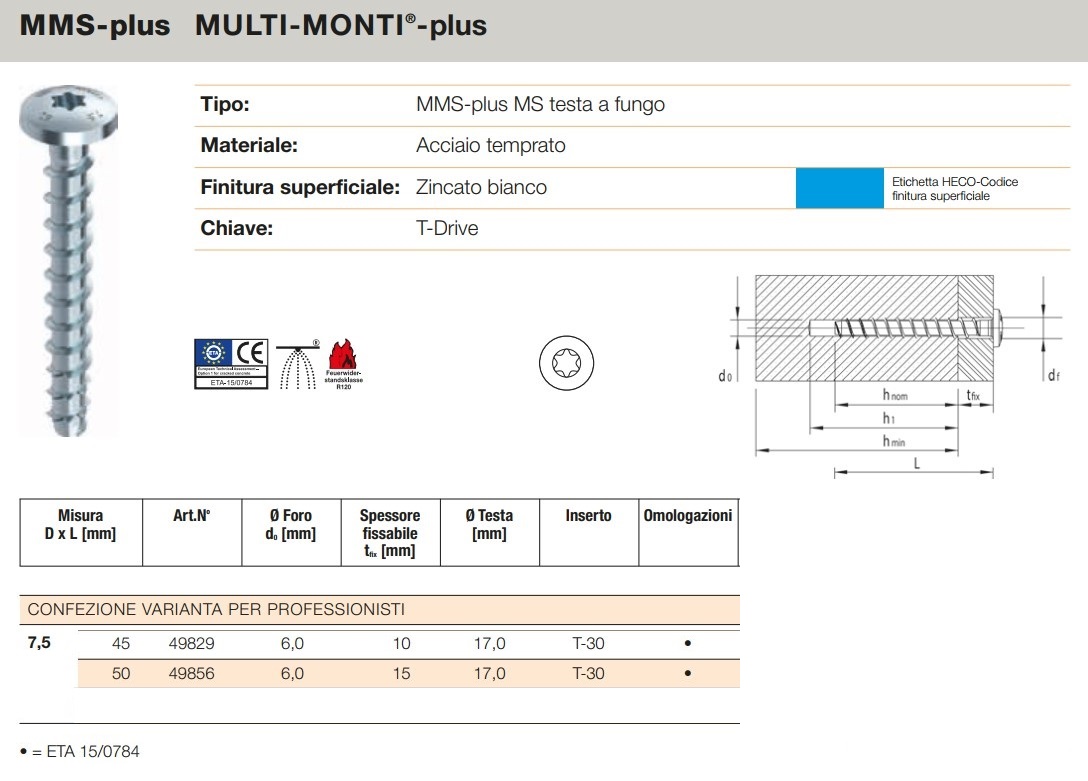
Task: Click the approval dot in the 49829 row
Action: pyautogui.click(x=688, y=644)
